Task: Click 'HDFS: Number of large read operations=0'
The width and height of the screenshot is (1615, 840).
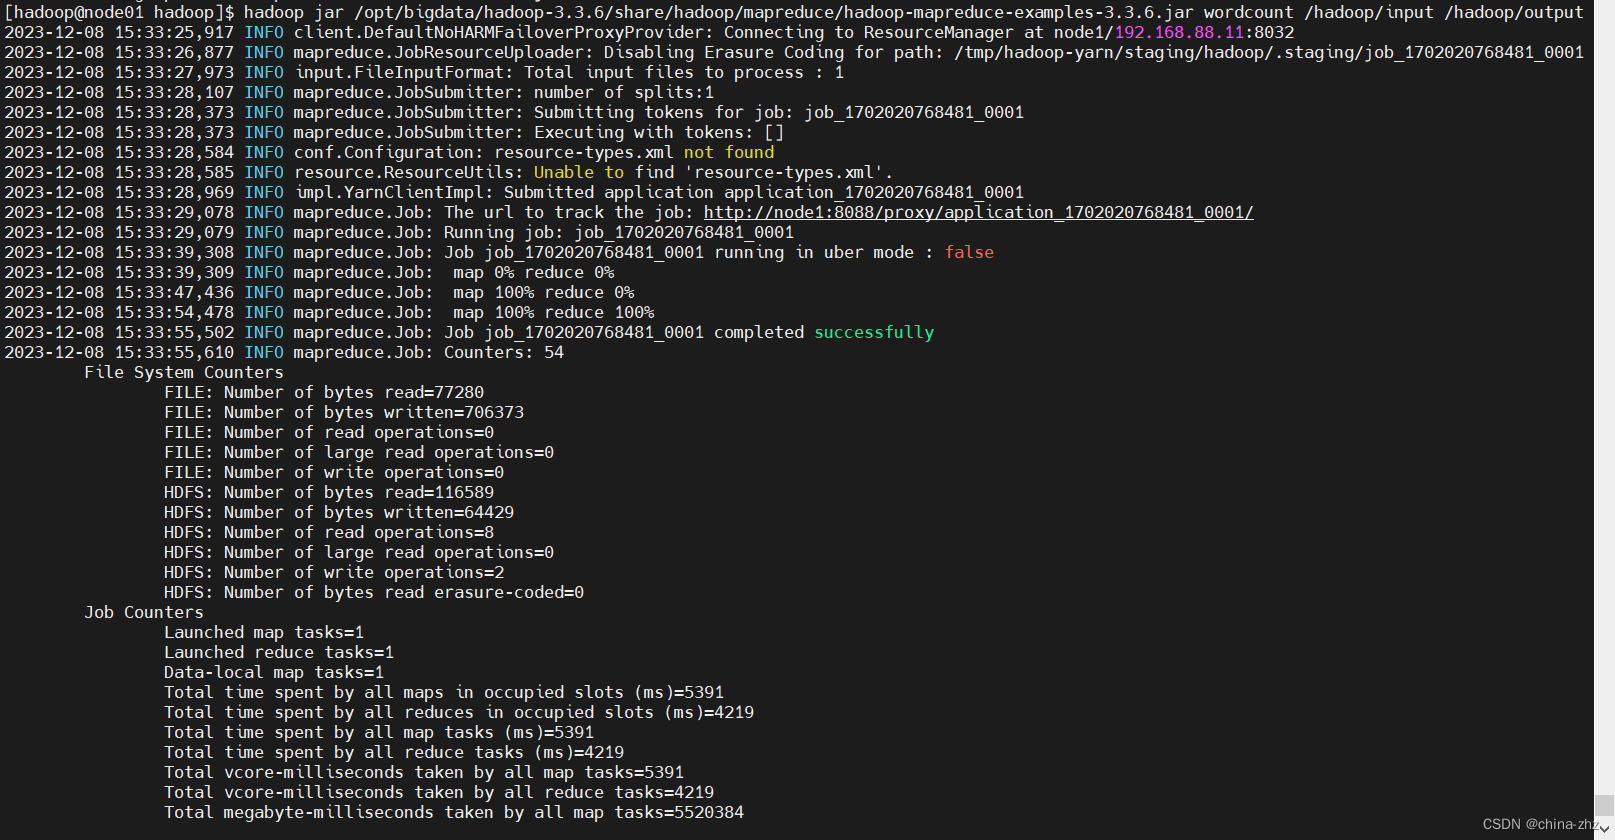Action: pos(359,552)
